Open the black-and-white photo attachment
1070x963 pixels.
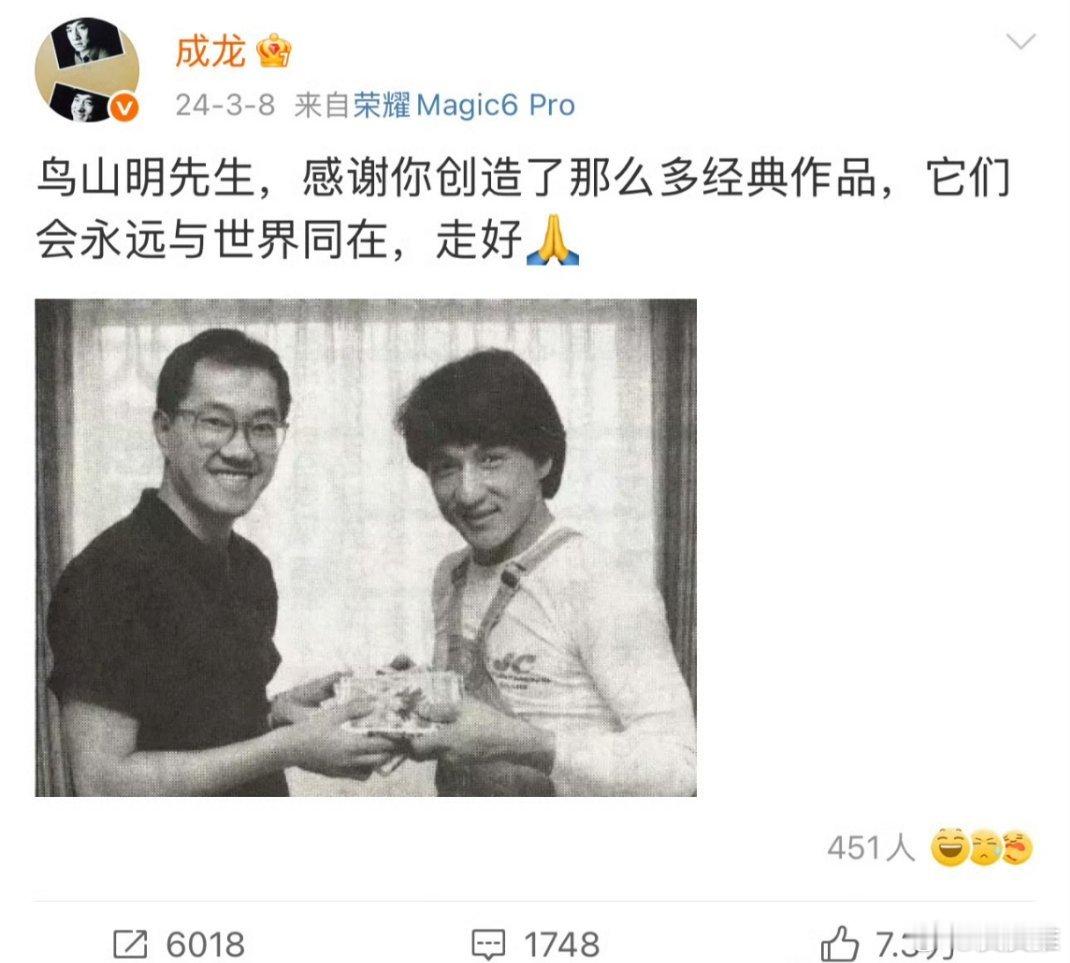(x=366, y=547)
